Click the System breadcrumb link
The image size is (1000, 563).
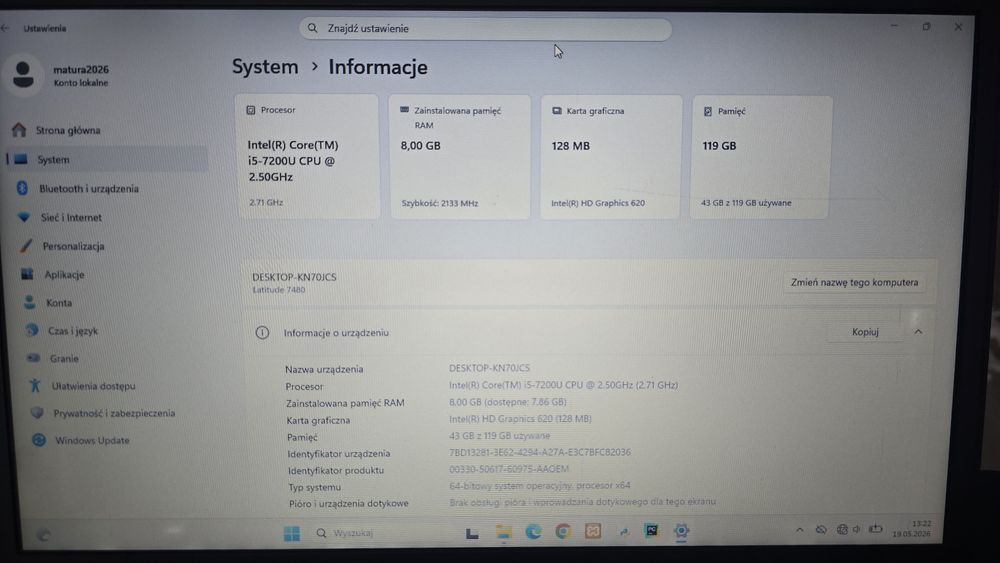pyautogui.click(x=265, y=67)
